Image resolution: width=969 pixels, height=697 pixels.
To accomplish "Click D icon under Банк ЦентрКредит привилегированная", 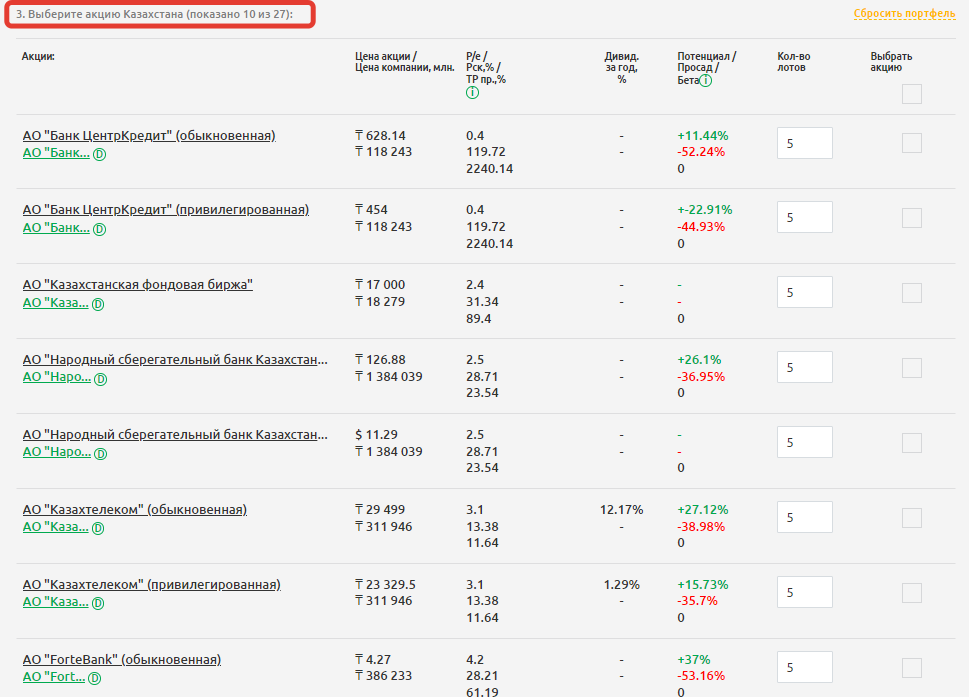I will (99, 229).
